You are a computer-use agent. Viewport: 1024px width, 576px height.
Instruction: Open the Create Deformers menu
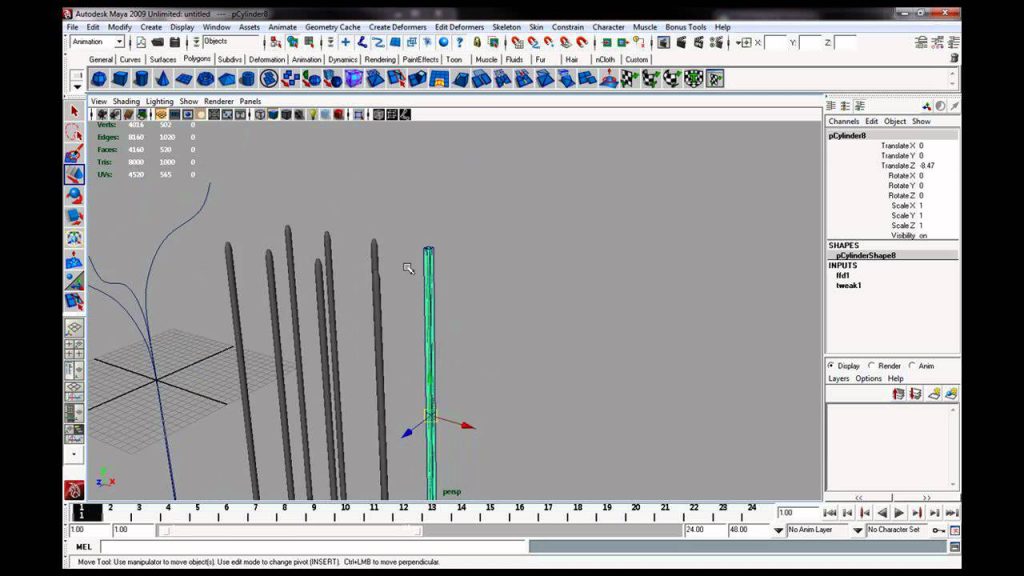(397, 27)
